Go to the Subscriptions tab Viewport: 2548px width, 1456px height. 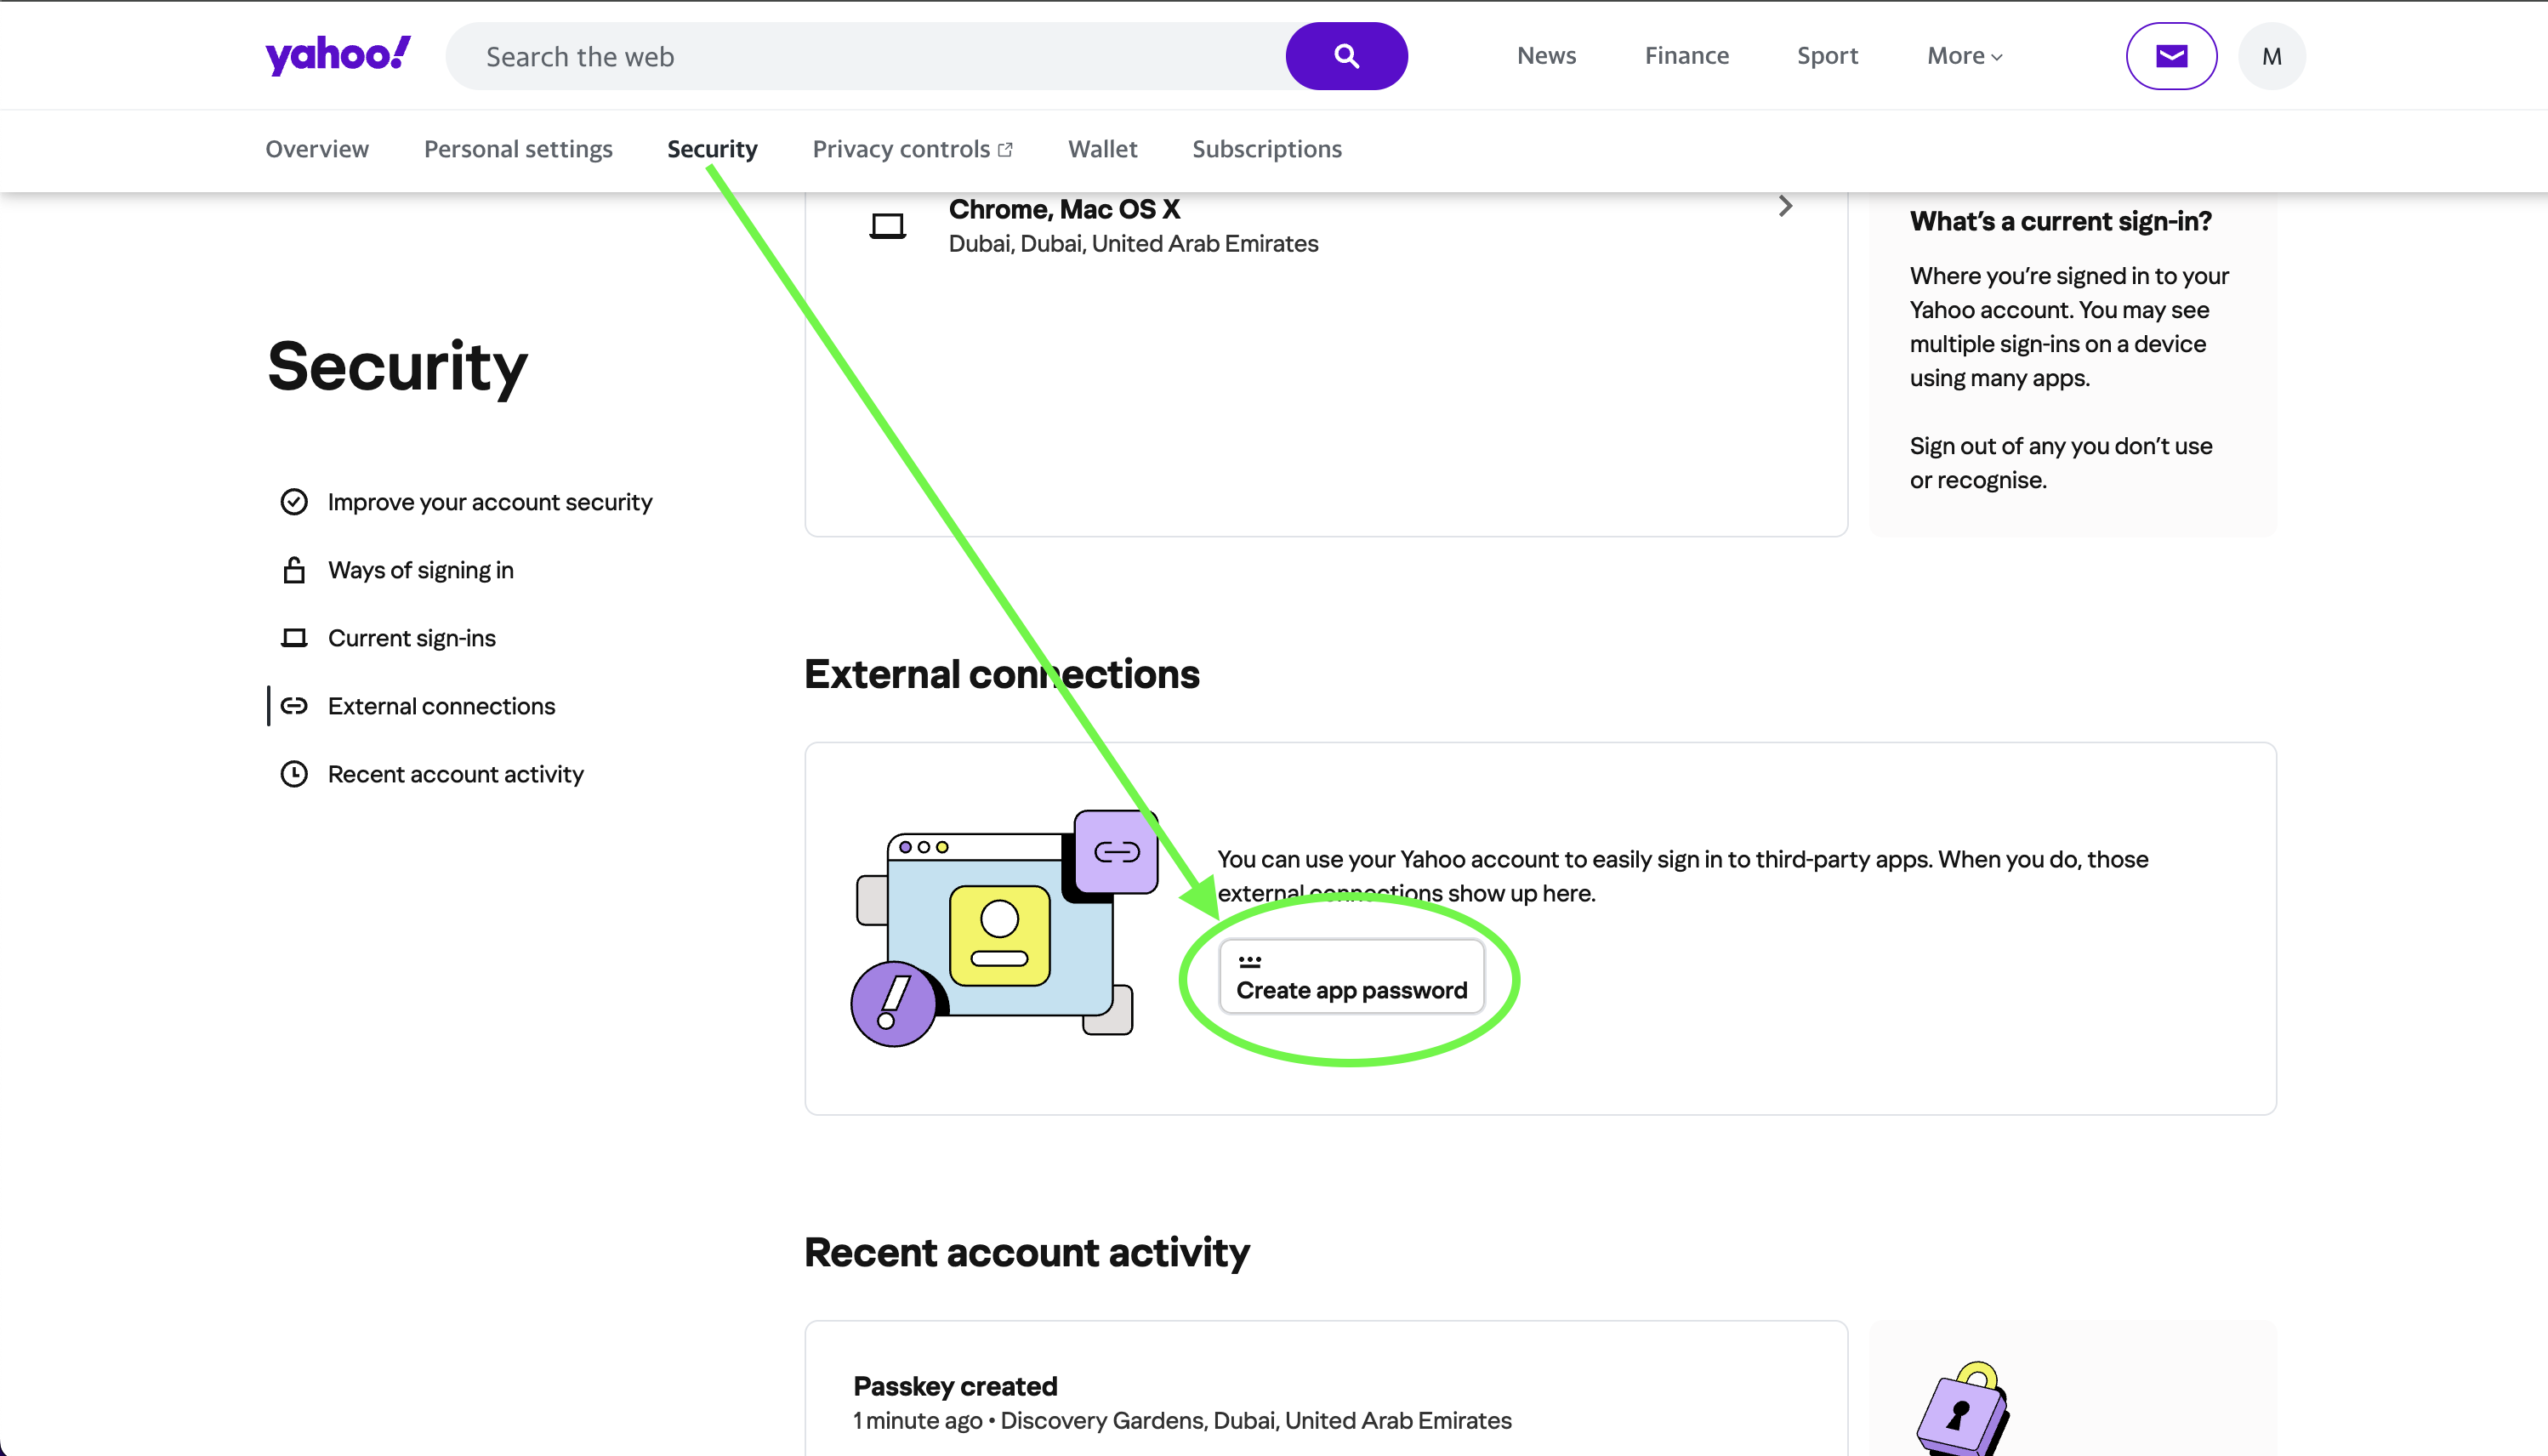coord(1266,149)
